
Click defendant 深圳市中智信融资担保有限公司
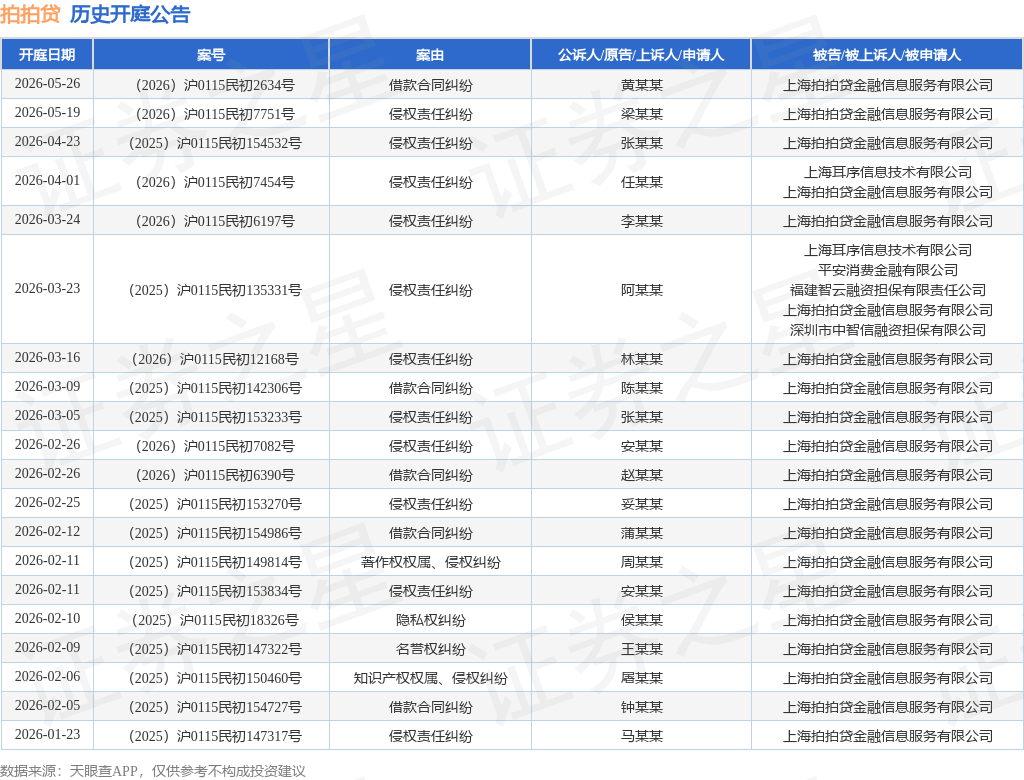(x=888, y=330)
